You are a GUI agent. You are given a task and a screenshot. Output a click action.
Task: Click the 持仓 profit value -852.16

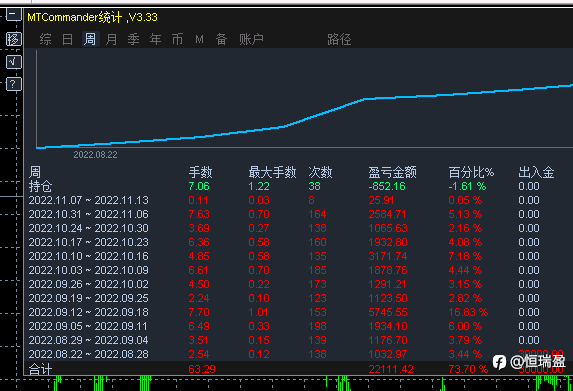(387, 186)
